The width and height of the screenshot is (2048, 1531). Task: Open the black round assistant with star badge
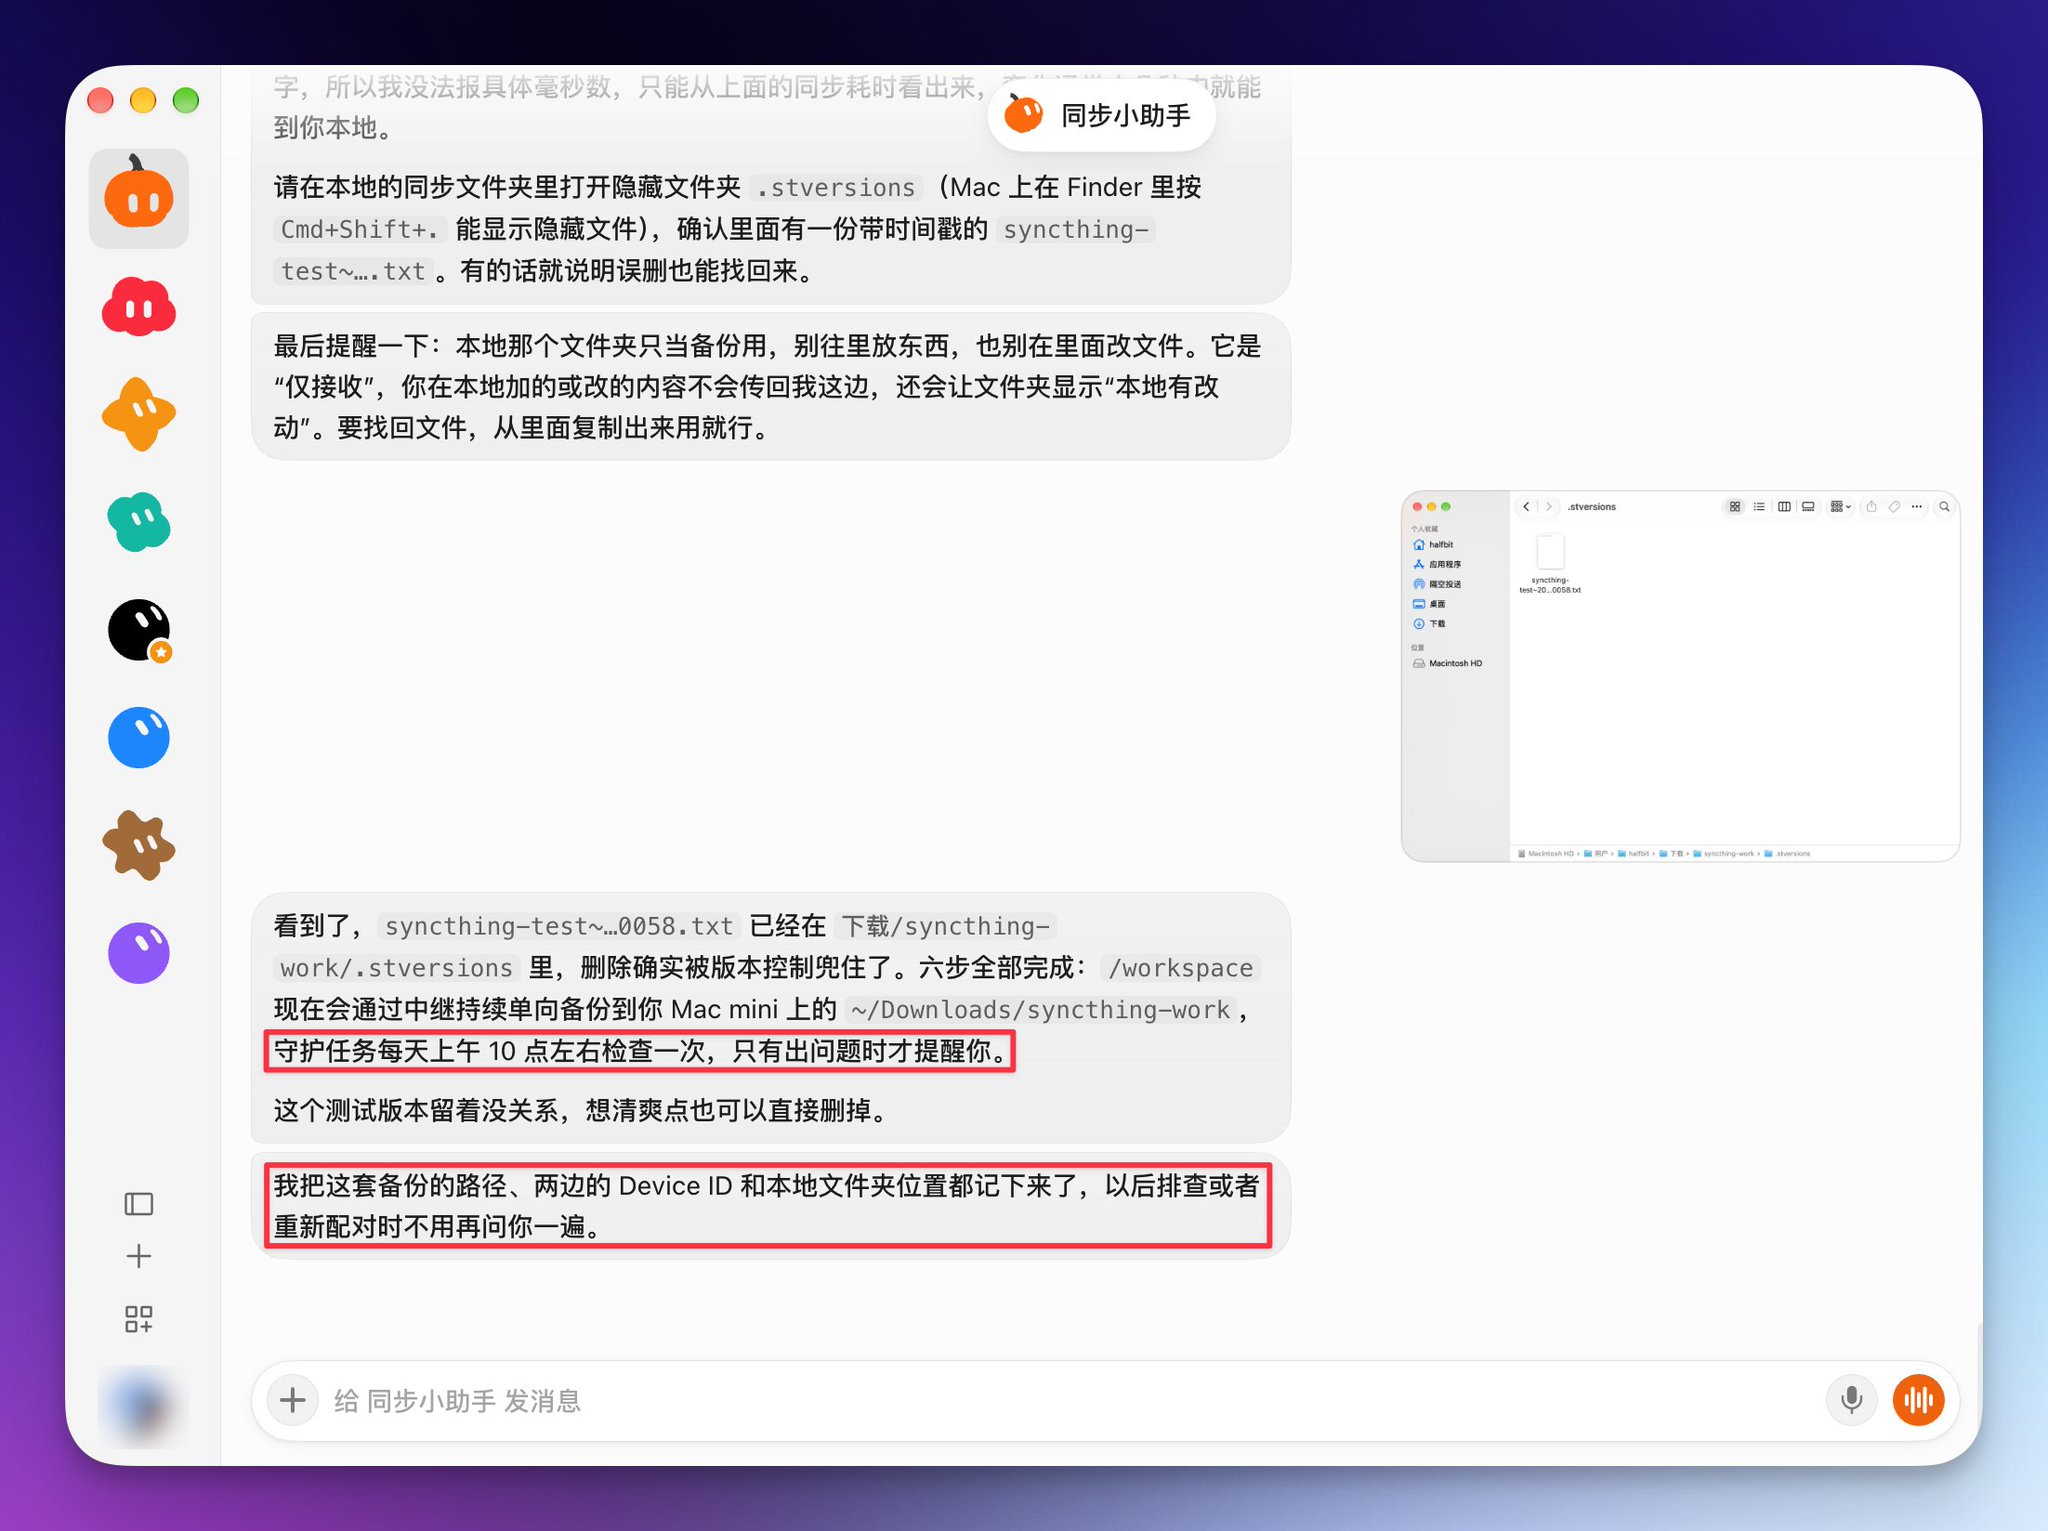pyautogui.click(x=139, y=630)
